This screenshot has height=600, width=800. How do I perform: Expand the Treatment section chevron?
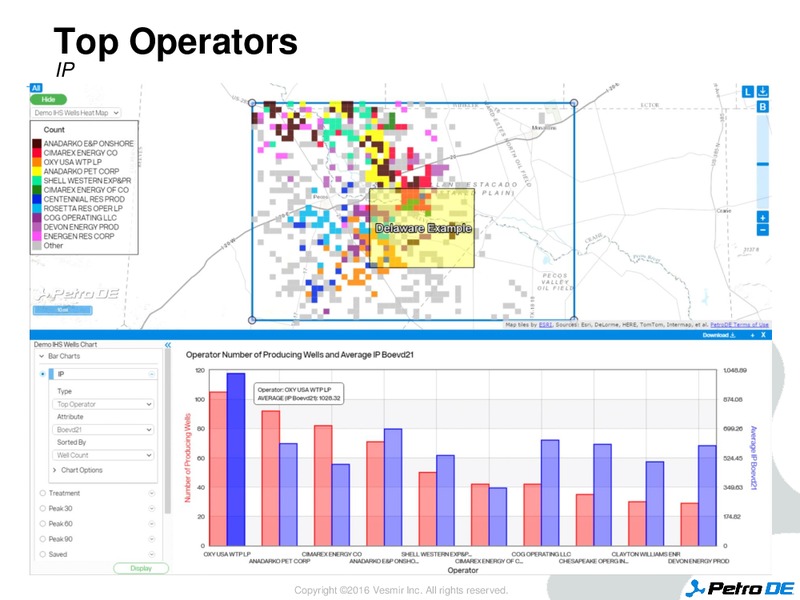[x=152, y=493]
